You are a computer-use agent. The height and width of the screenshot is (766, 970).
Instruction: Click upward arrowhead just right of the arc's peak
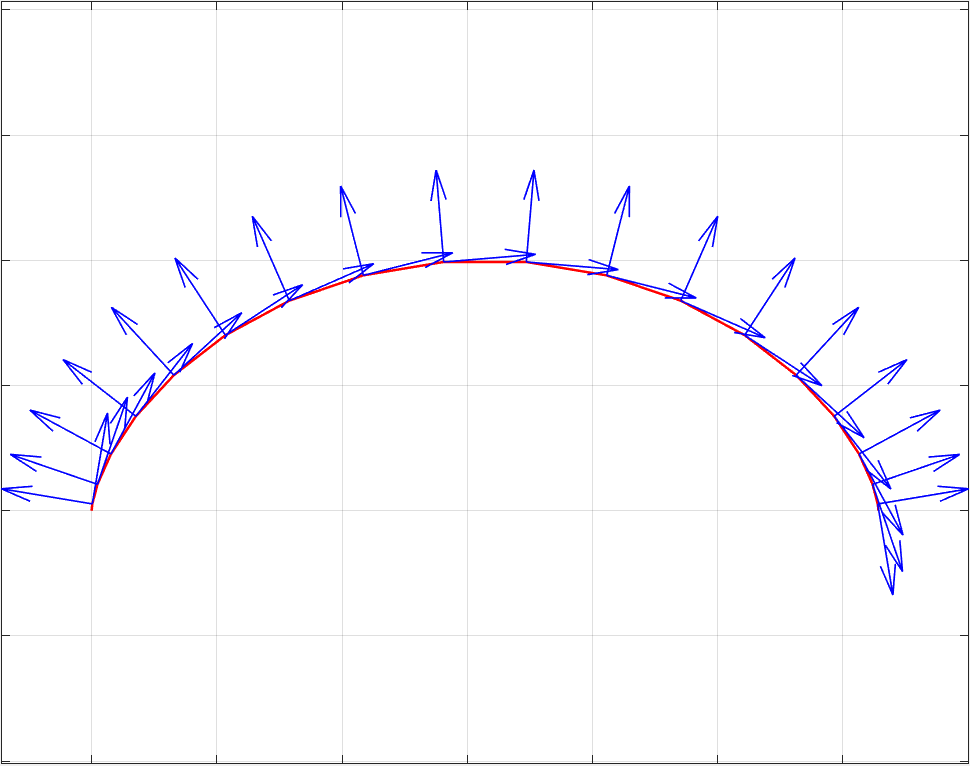point(534,174)
